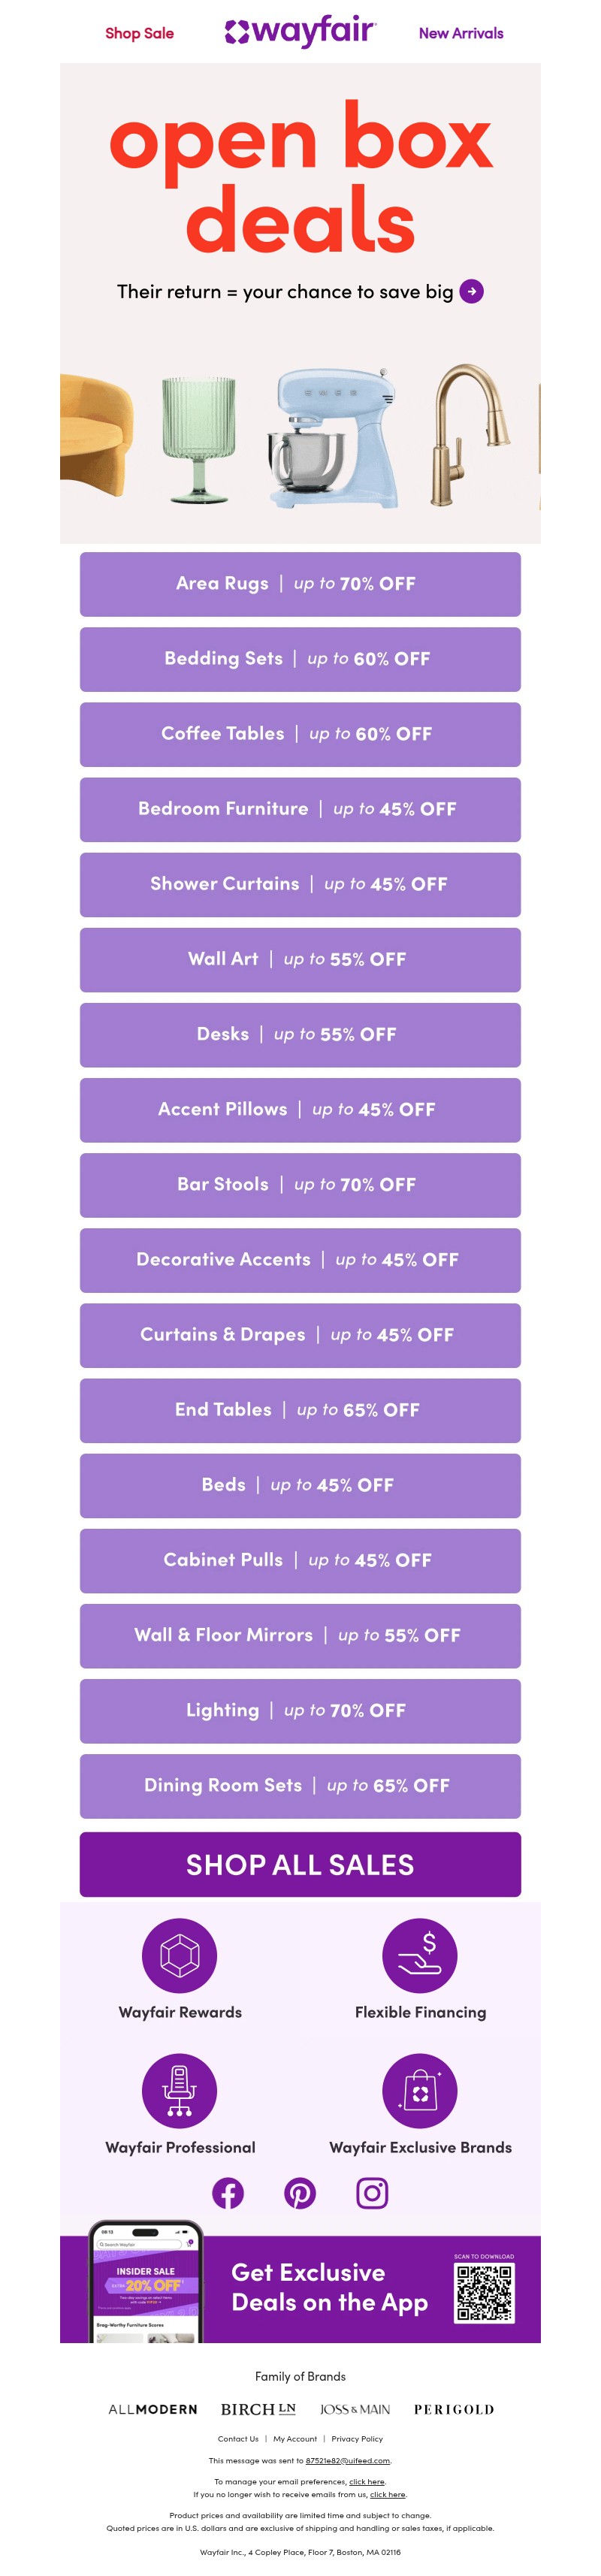Open the Dining Room Sets deal
This screenshot has width=601, height=2576.
point(299,1787)
